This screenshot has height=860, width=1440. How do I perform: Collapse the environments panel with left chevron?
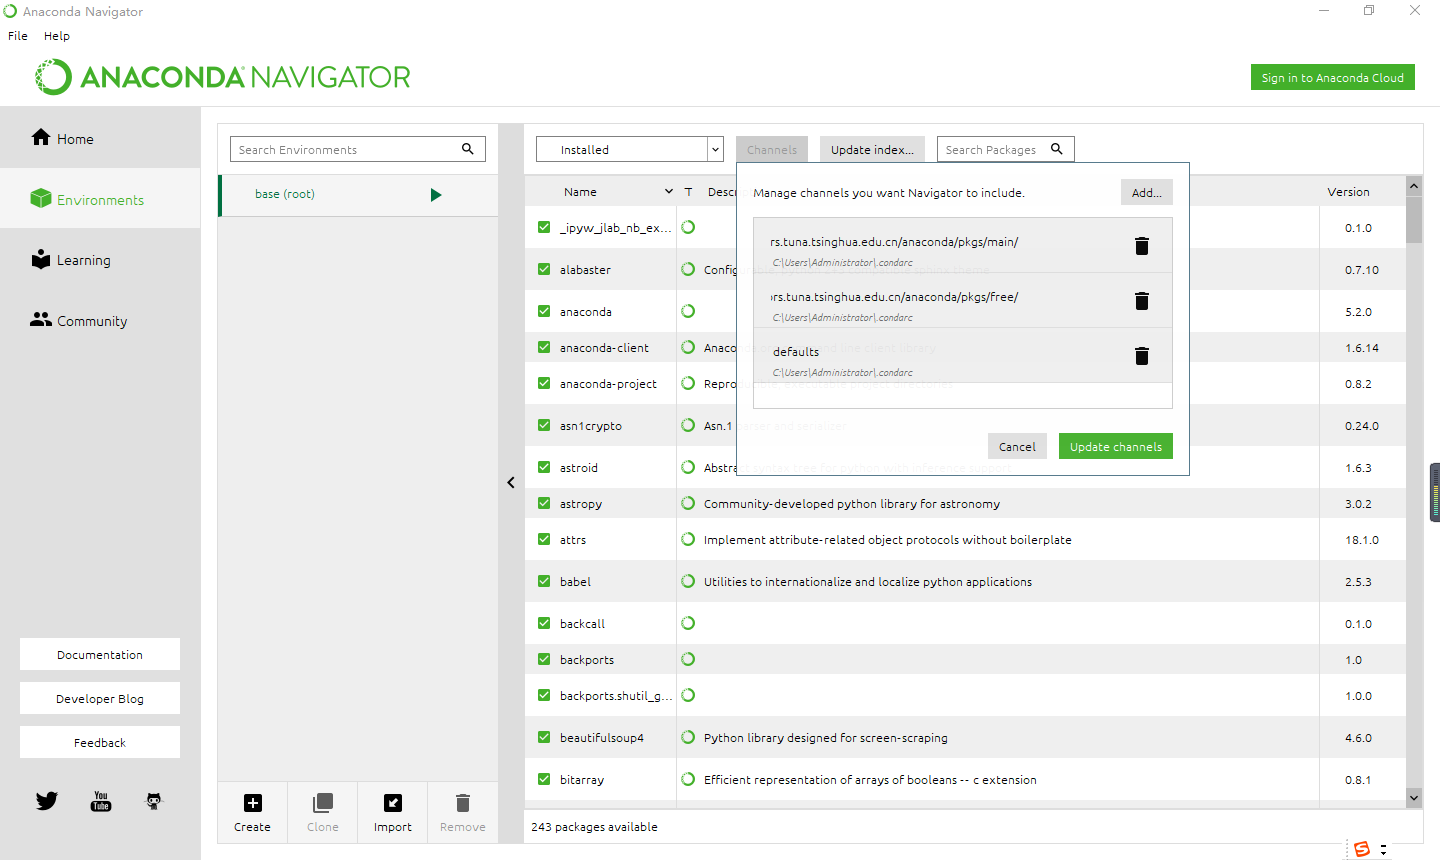coord(511,482)
